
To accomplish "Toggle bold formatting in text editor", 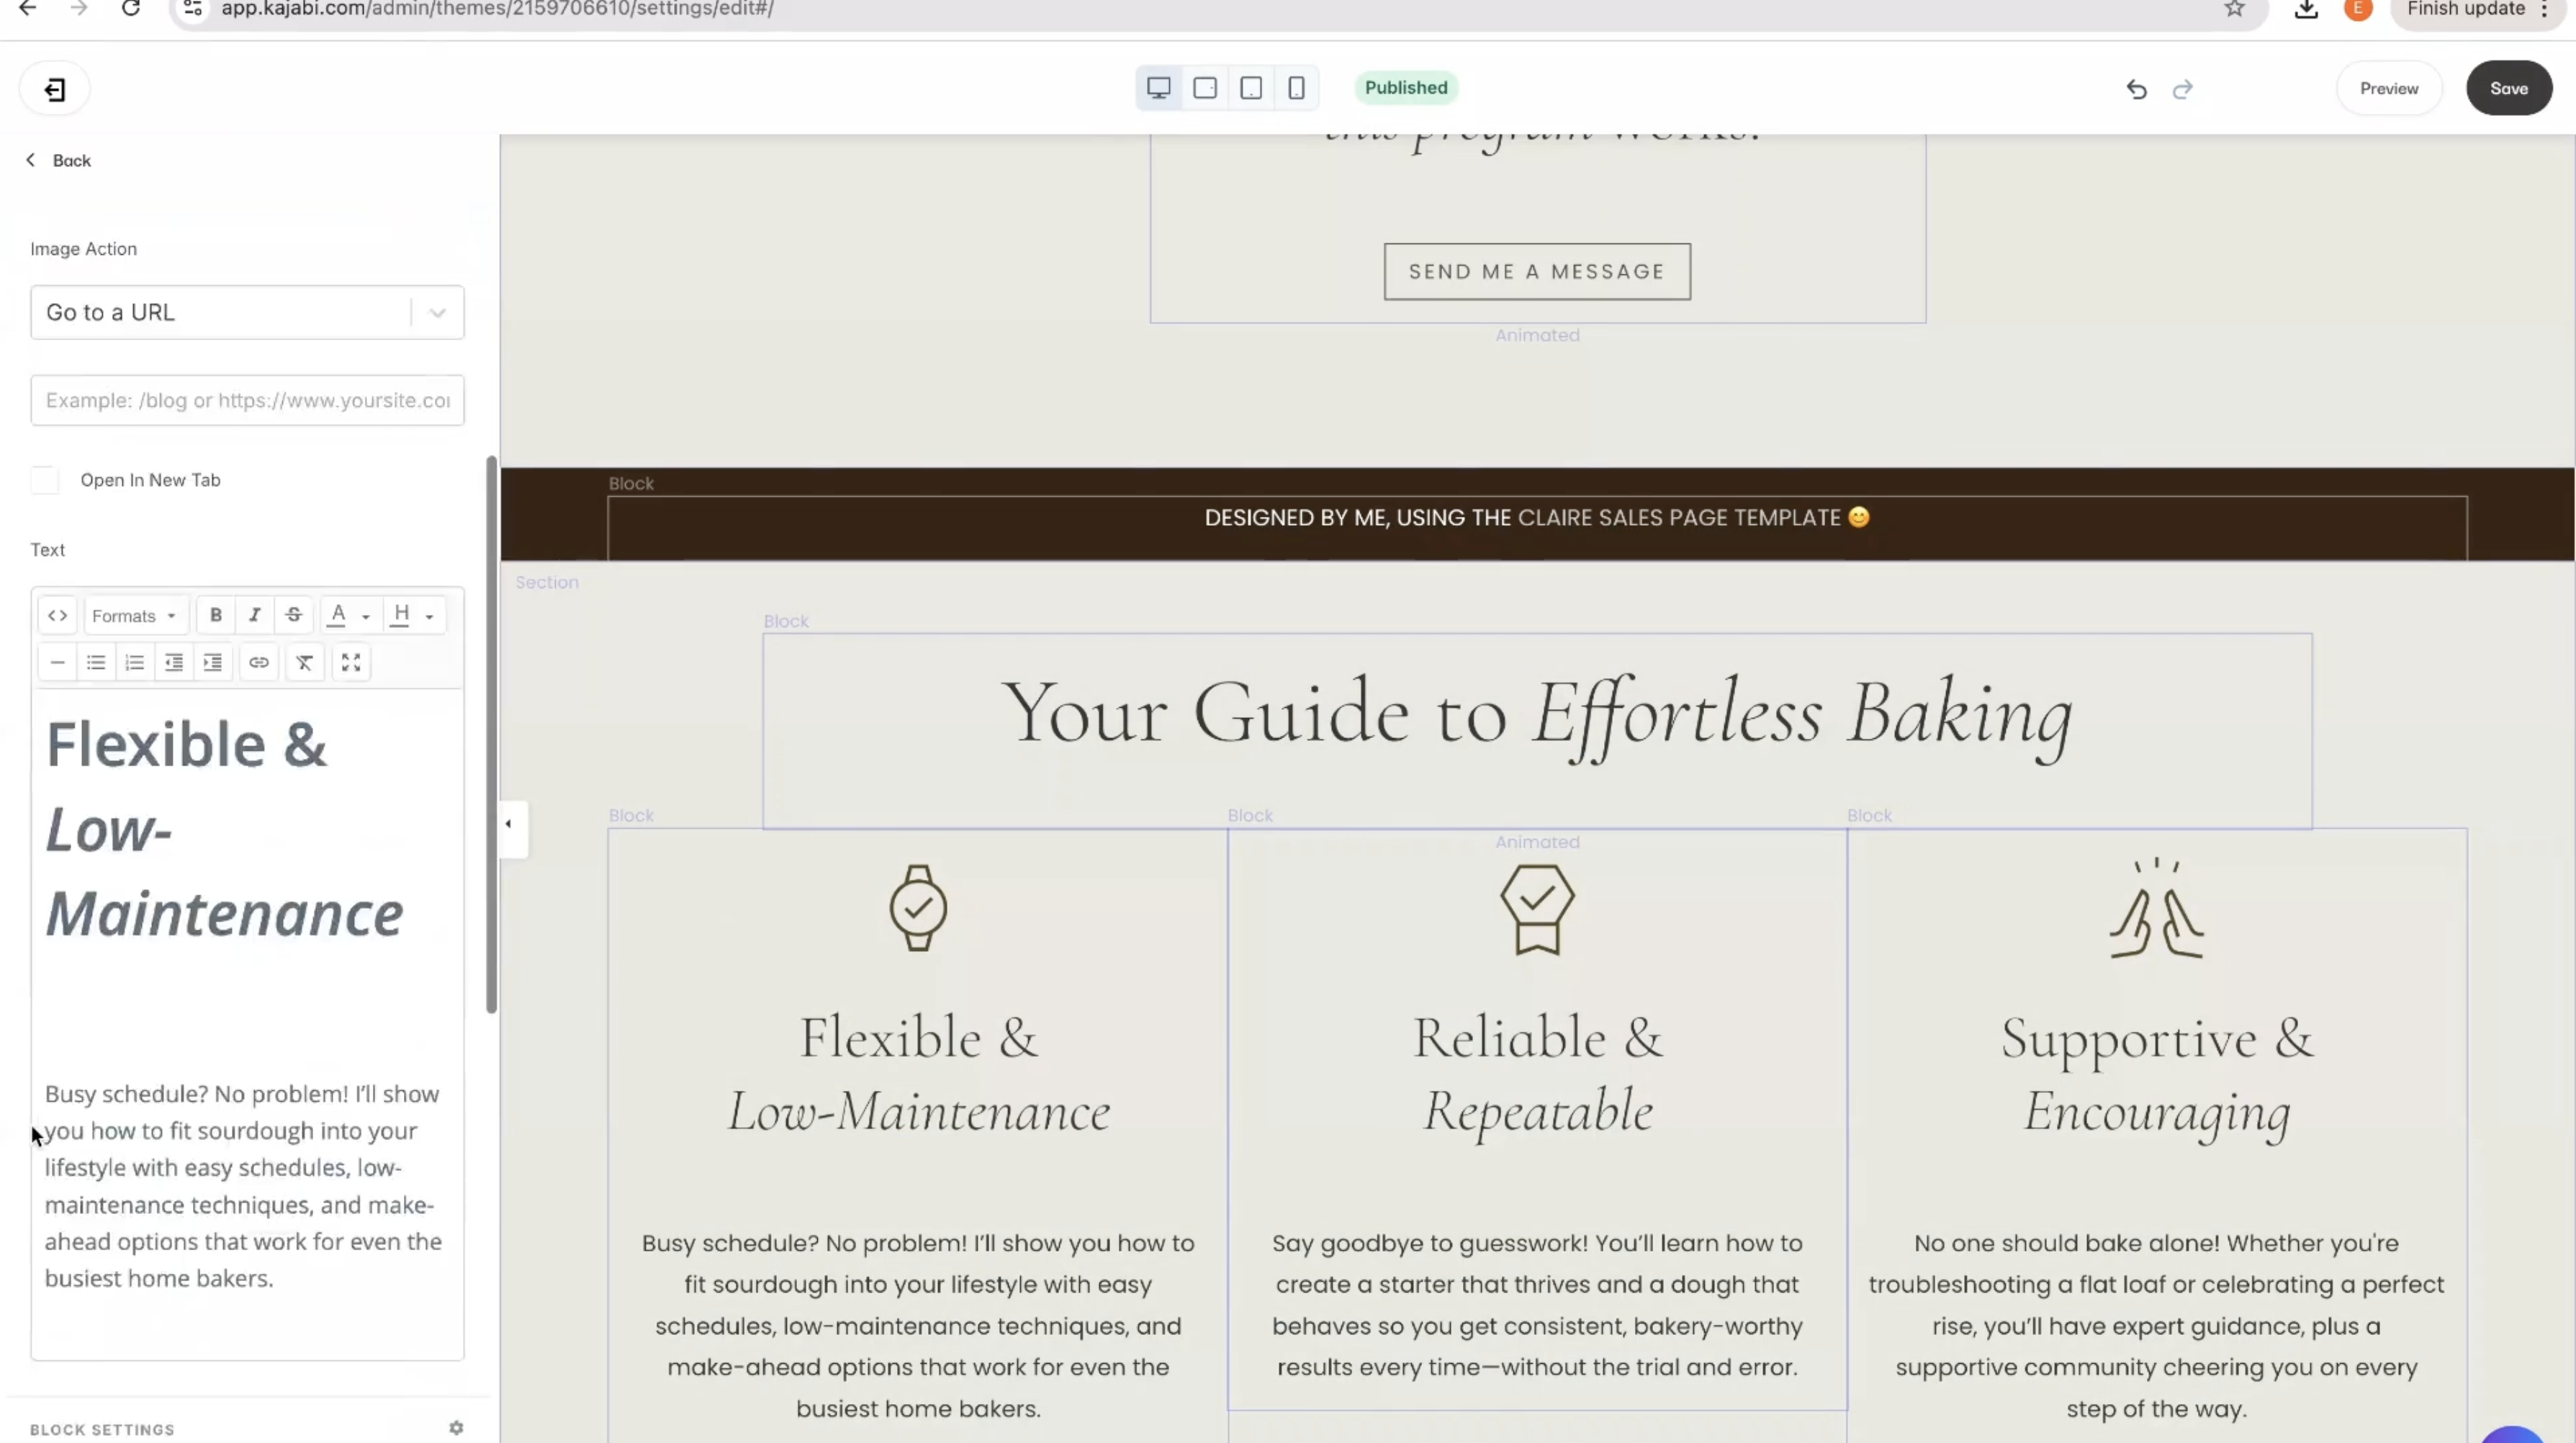I will pos(215,615).
